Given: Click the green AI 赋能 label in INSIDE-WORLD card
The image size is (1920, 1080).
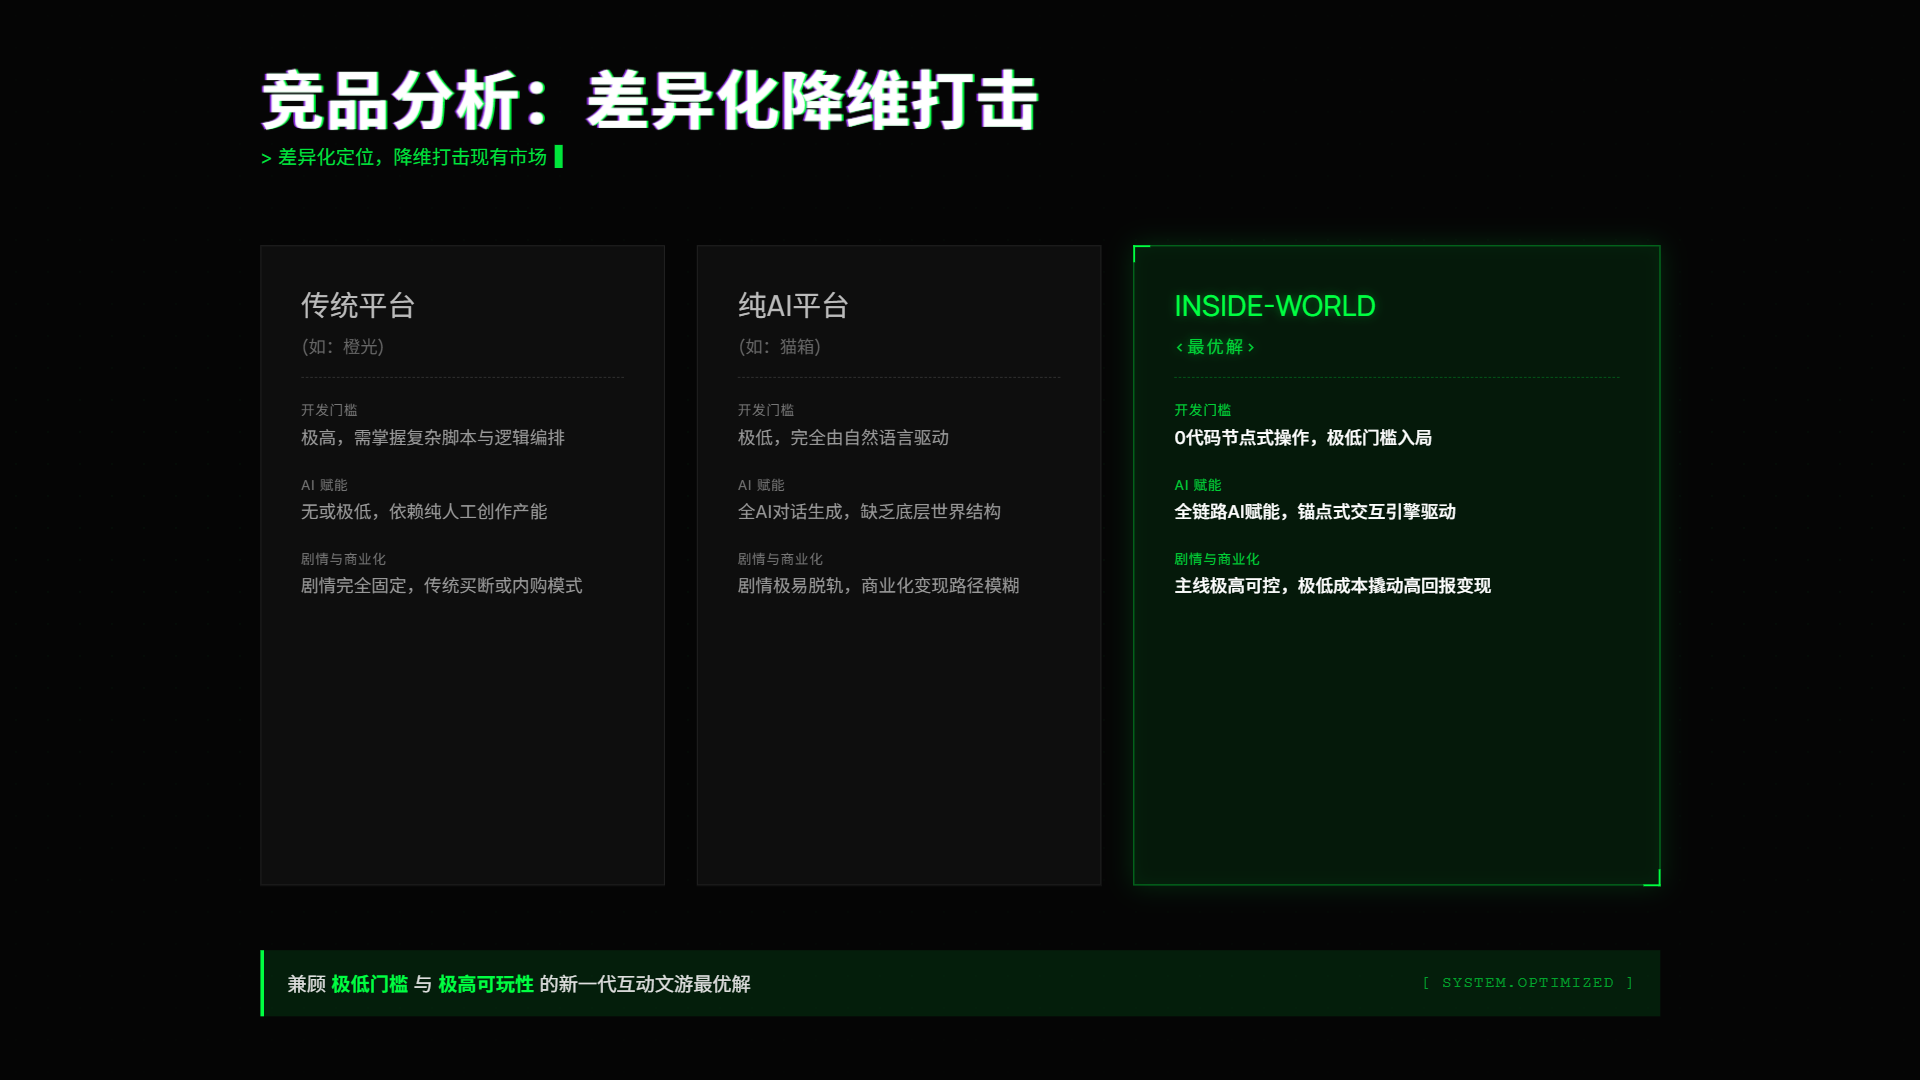Looking at the screenshot, I should point(1197,485).
